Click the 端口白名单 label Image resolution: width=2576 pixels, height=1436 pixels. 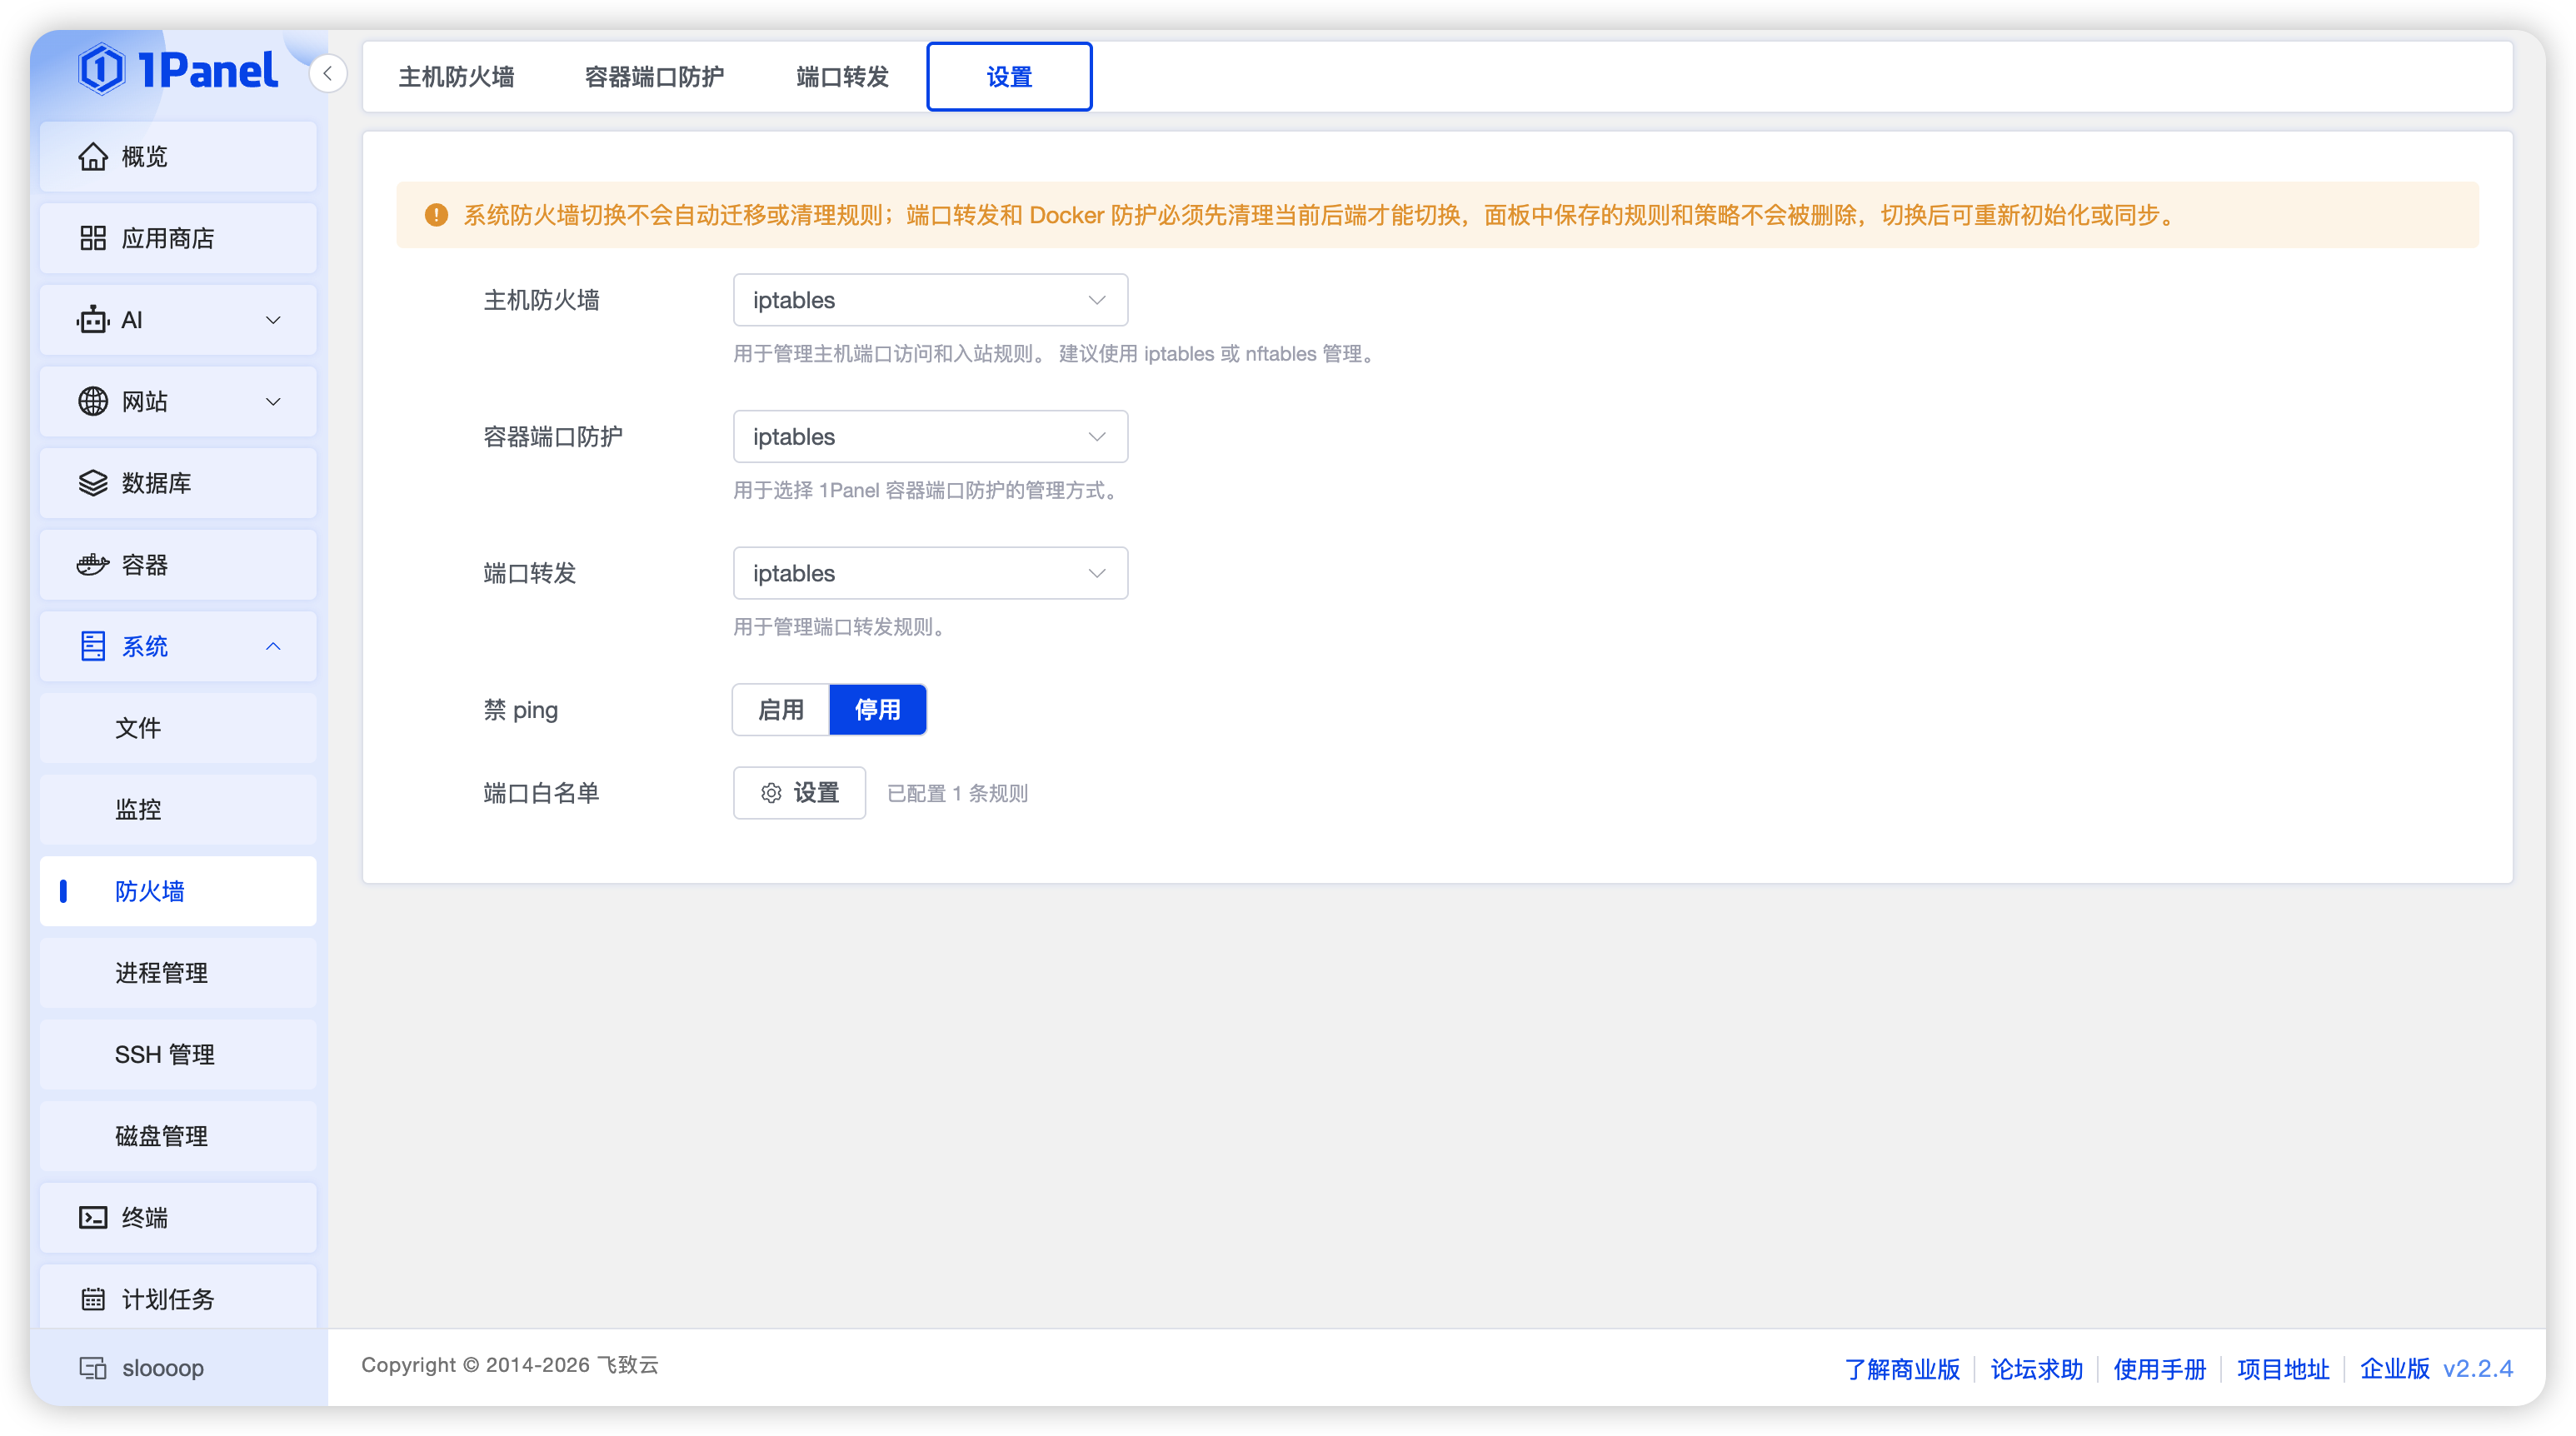541,793
